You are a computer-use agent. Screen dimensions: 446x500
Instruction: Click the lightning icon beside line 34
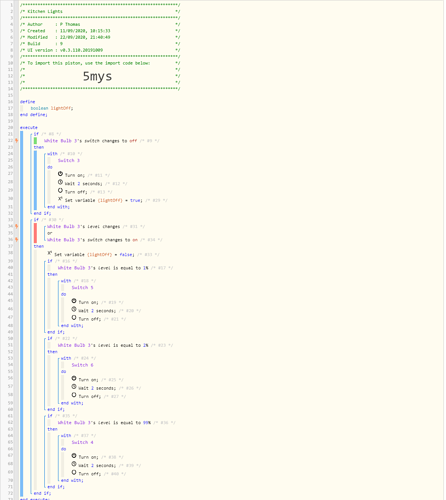click(x=16, y=226)
